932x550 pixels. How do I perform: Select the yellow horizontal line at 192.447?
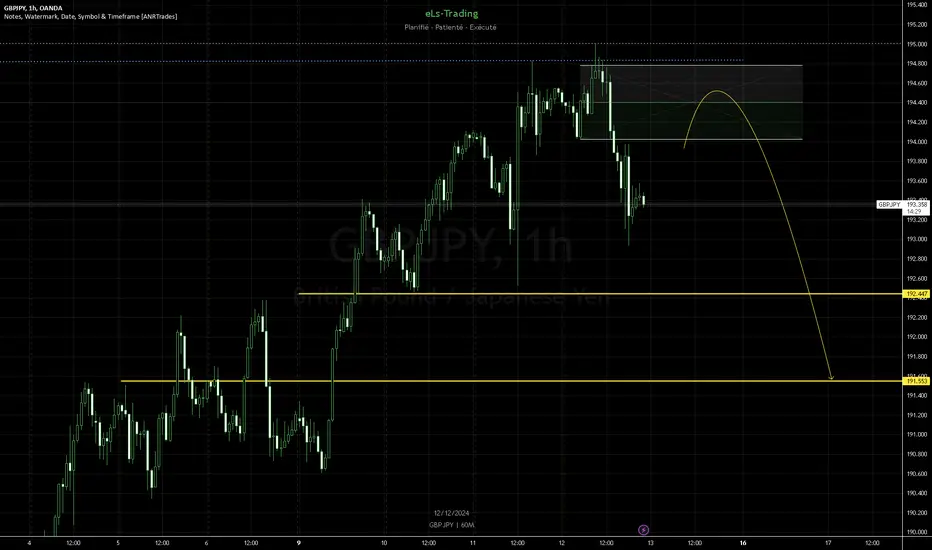tap(600, 294)
